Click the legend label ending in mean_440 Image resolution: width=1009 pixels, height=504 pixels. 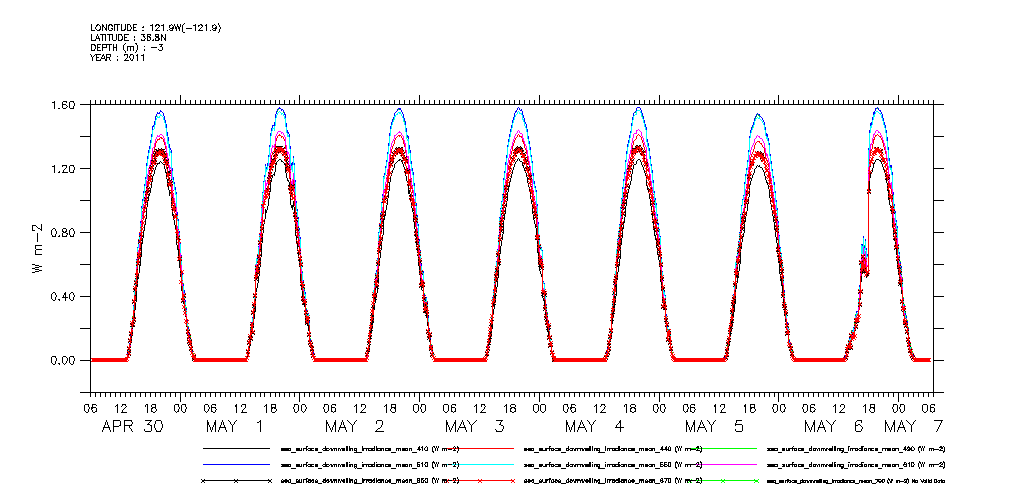pos(613,449)
